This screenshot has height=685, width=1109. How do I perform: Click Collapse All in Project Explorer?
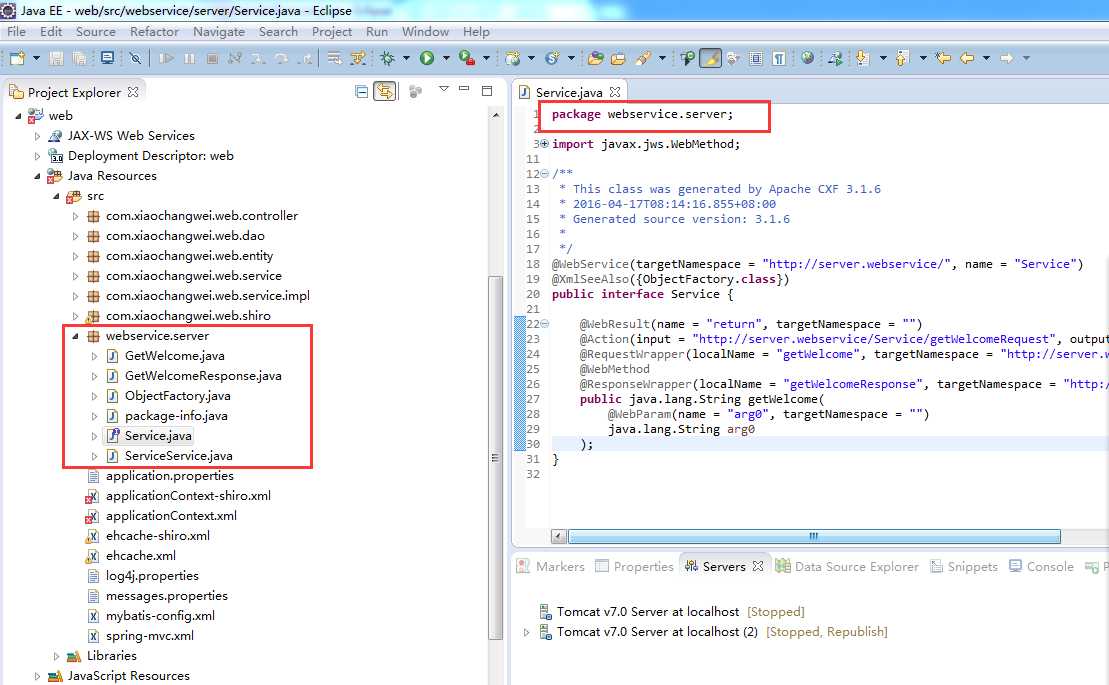tap(361, 91)
